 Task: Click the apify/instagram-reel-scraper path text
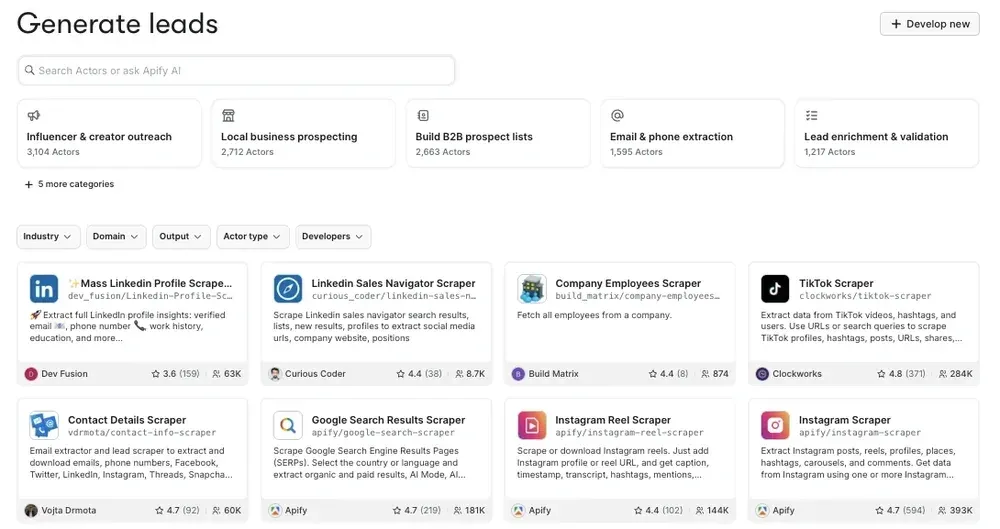click(x=629, y=433)
